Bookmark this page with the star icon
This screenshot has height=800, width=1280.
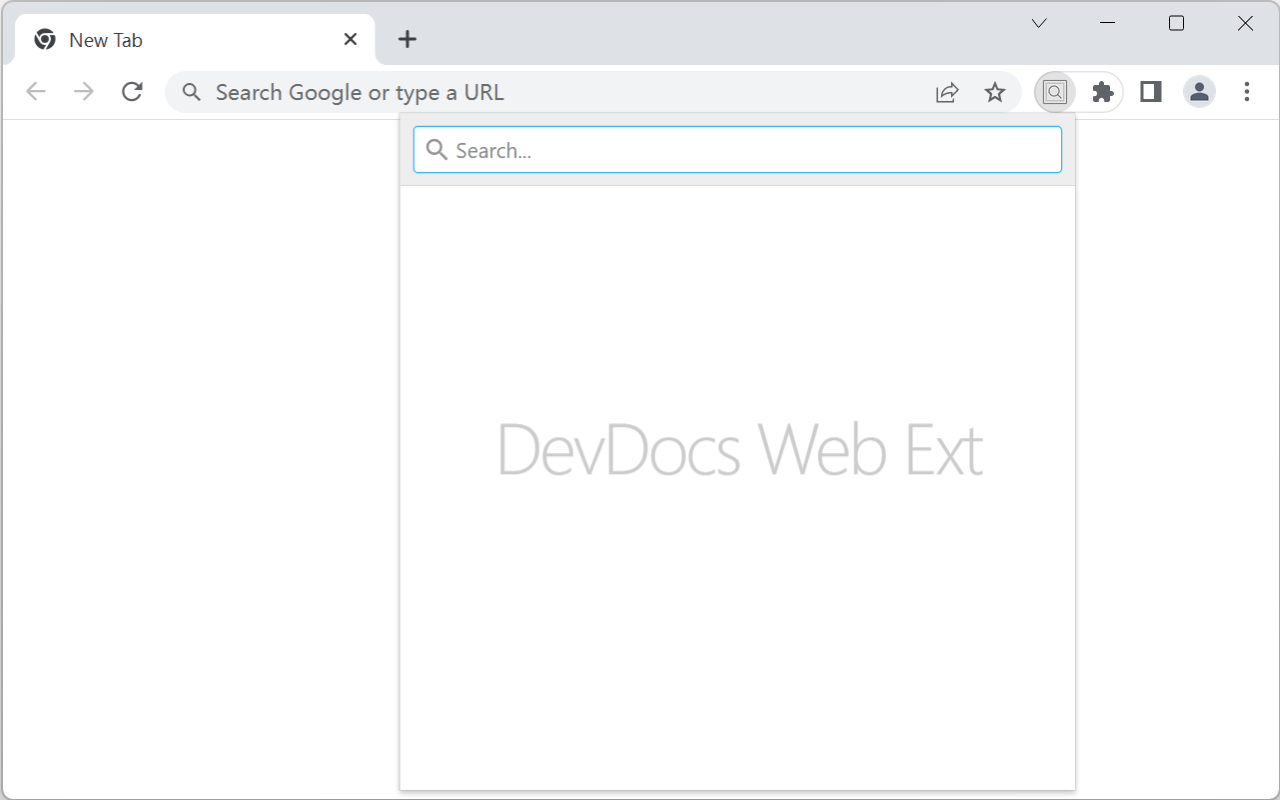995,91
